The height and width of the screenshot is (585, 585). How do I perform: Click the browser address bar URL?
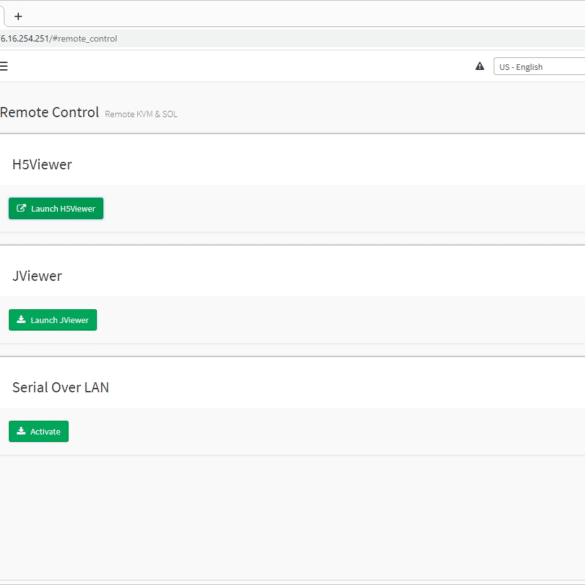pyautogui.click(x=59, y=39)
